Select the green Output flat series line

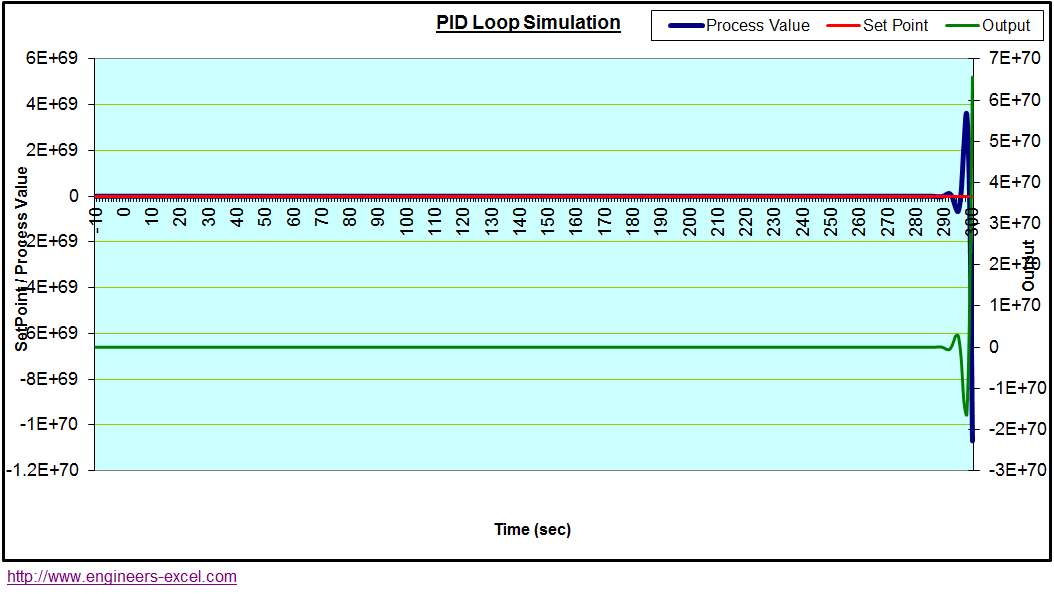[516, 347]
